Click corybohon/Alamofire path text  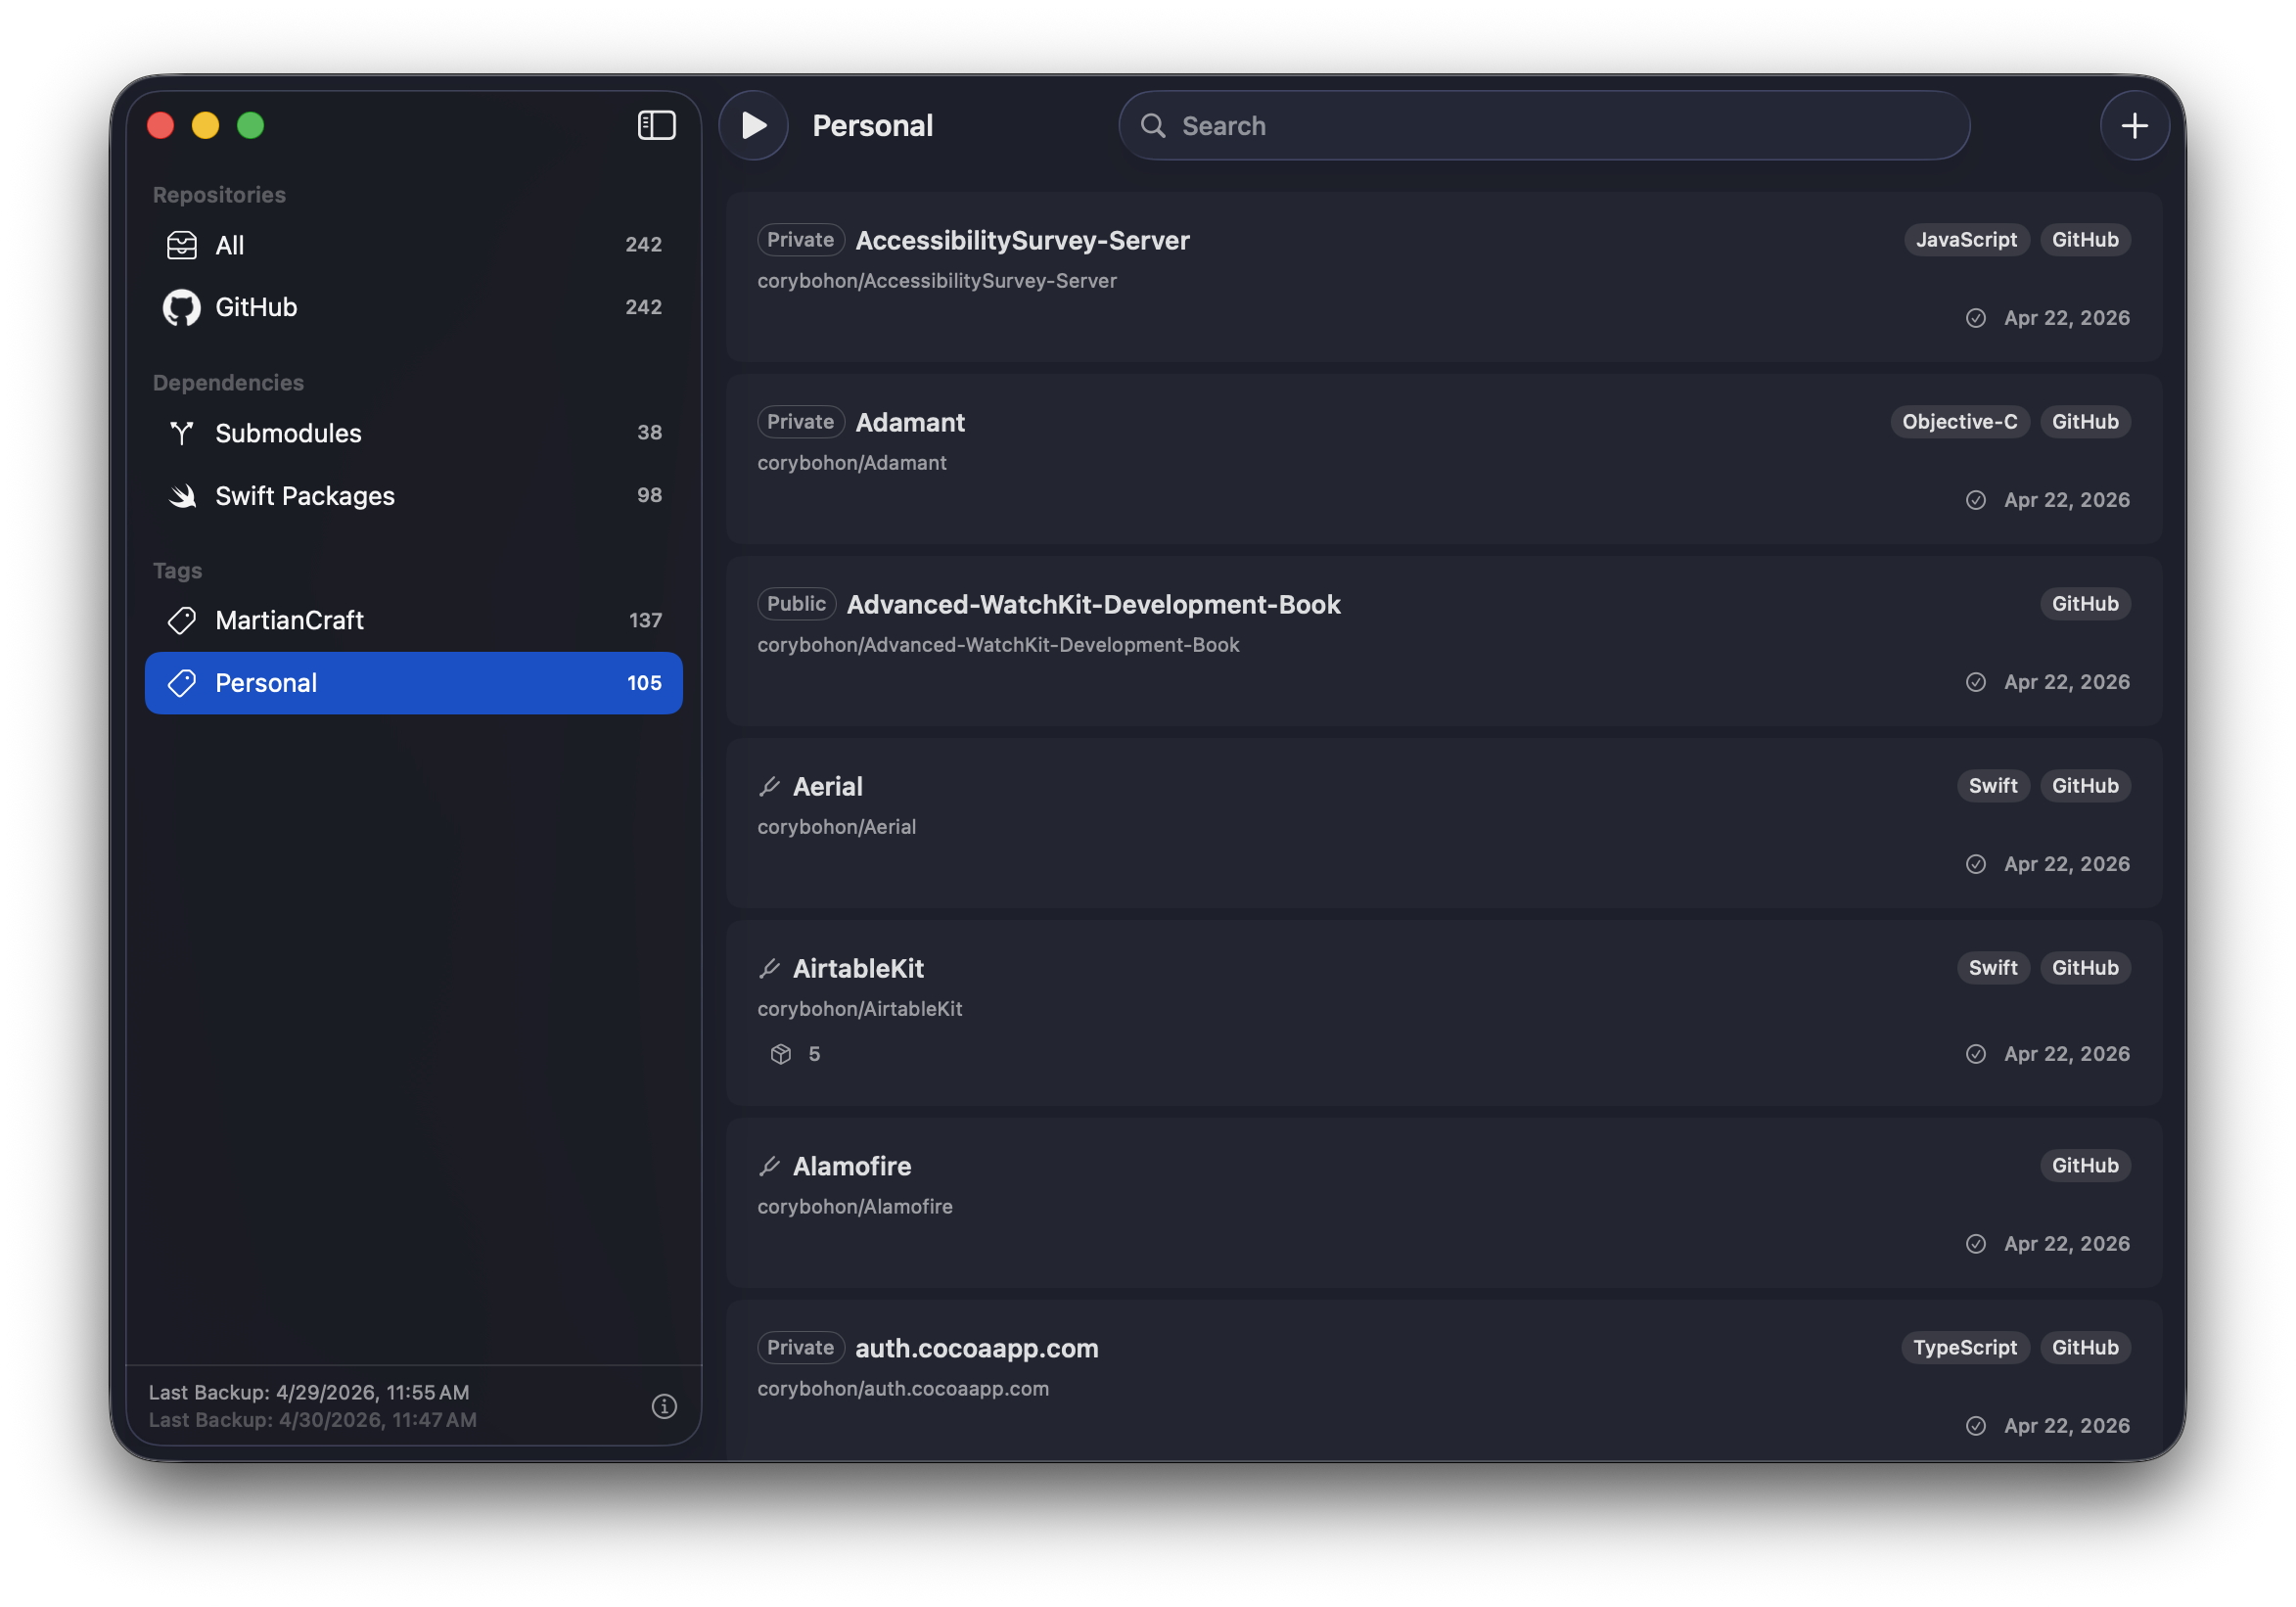pos(855,1207)
